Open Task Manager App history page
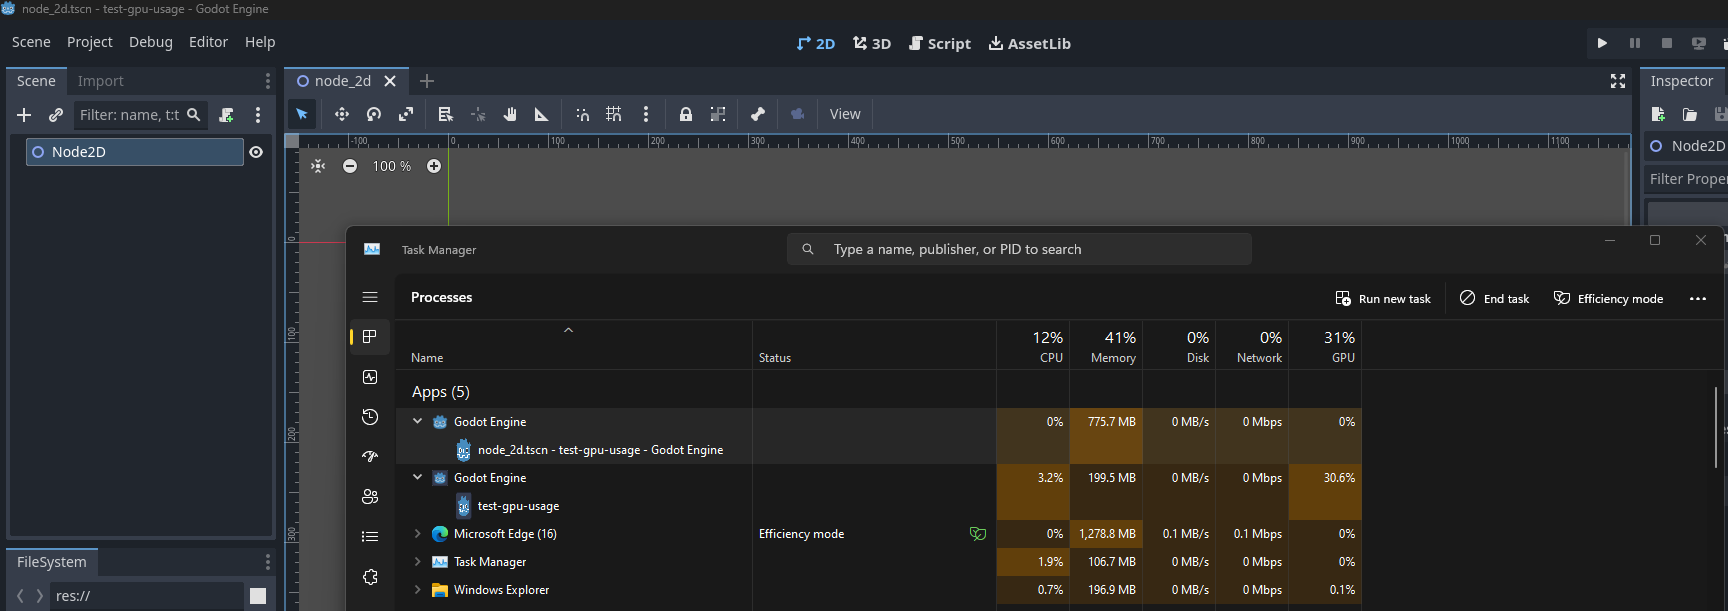1728x611 pixels. (x=370, y=417)
